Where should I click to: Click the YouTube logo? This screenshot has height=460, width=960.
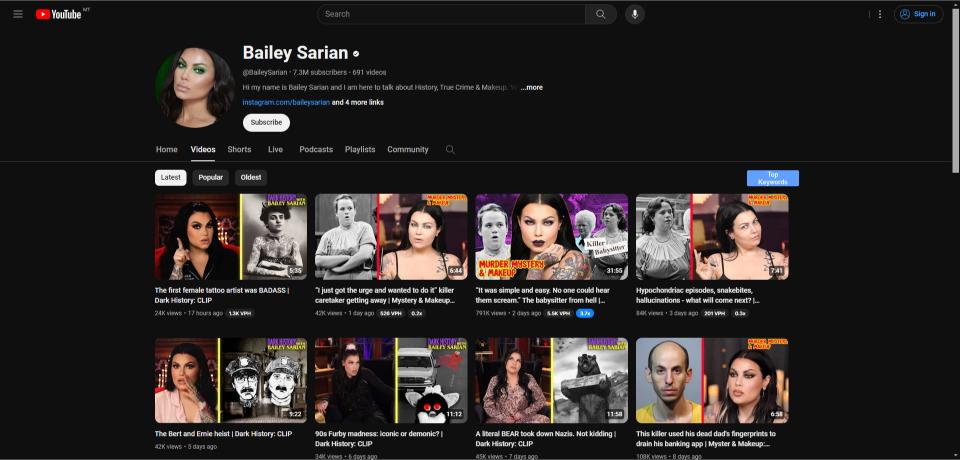(59, 14)
